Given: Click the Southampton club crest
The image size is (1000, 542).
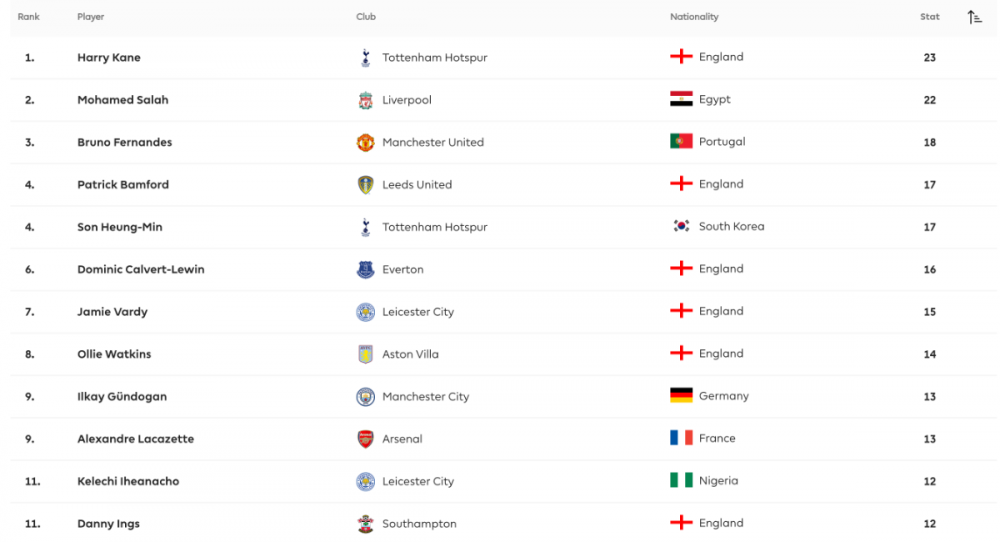Looking at the screenshot, I should (x=365, y=524).
